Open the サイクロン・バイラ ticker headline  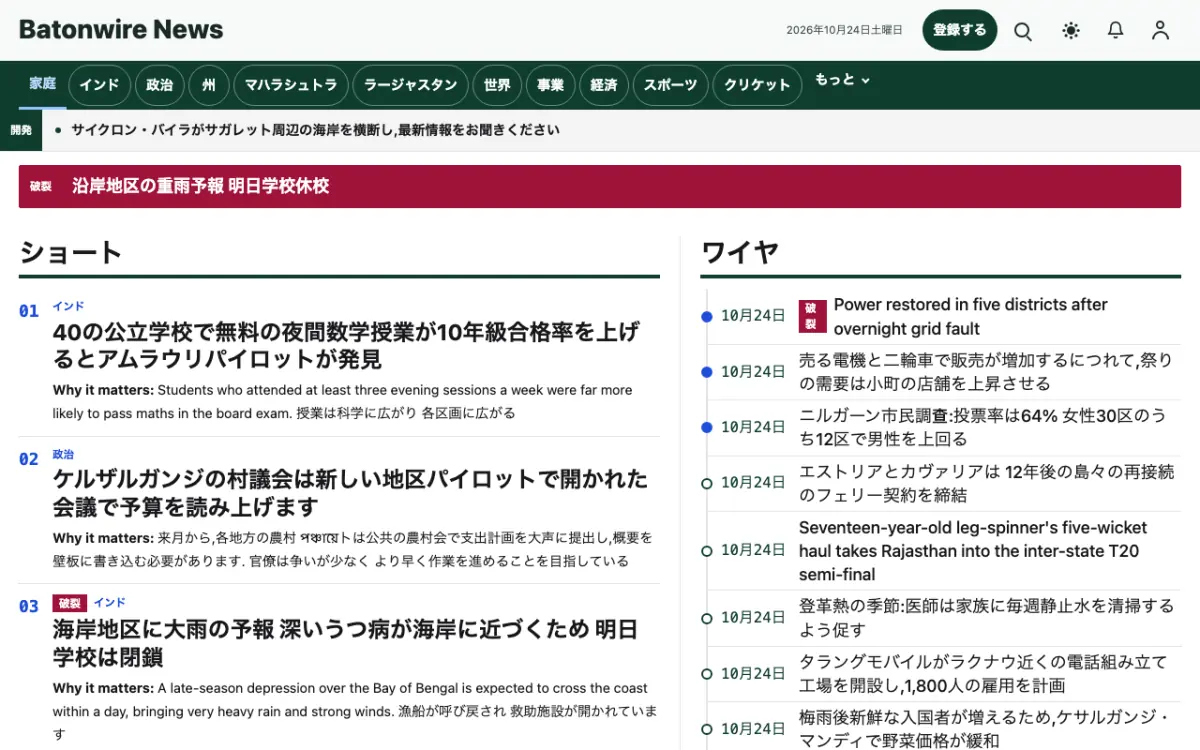[315, 130]
